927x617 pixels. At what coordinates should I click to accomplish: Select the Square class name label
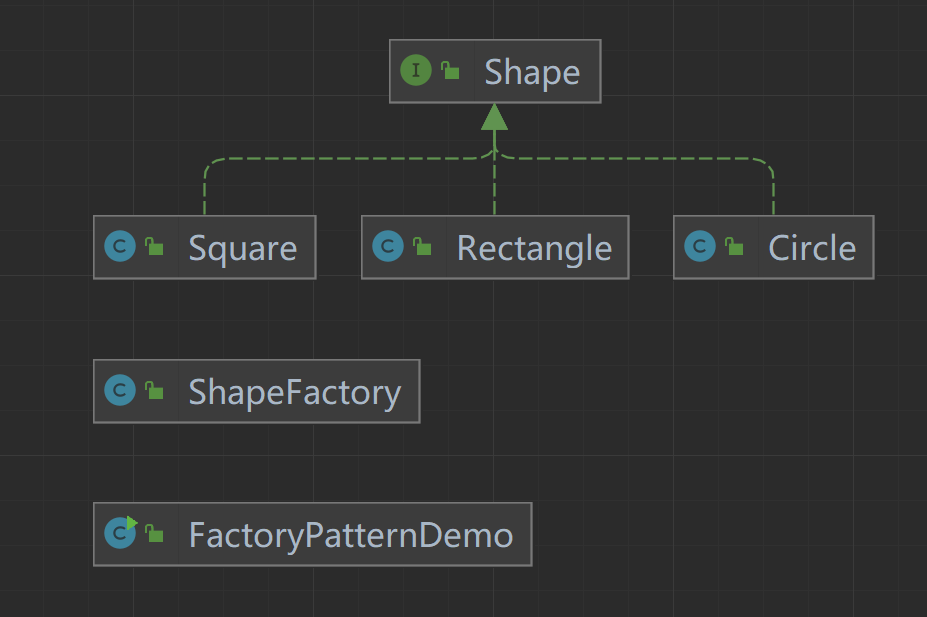(x=242, y=248)
